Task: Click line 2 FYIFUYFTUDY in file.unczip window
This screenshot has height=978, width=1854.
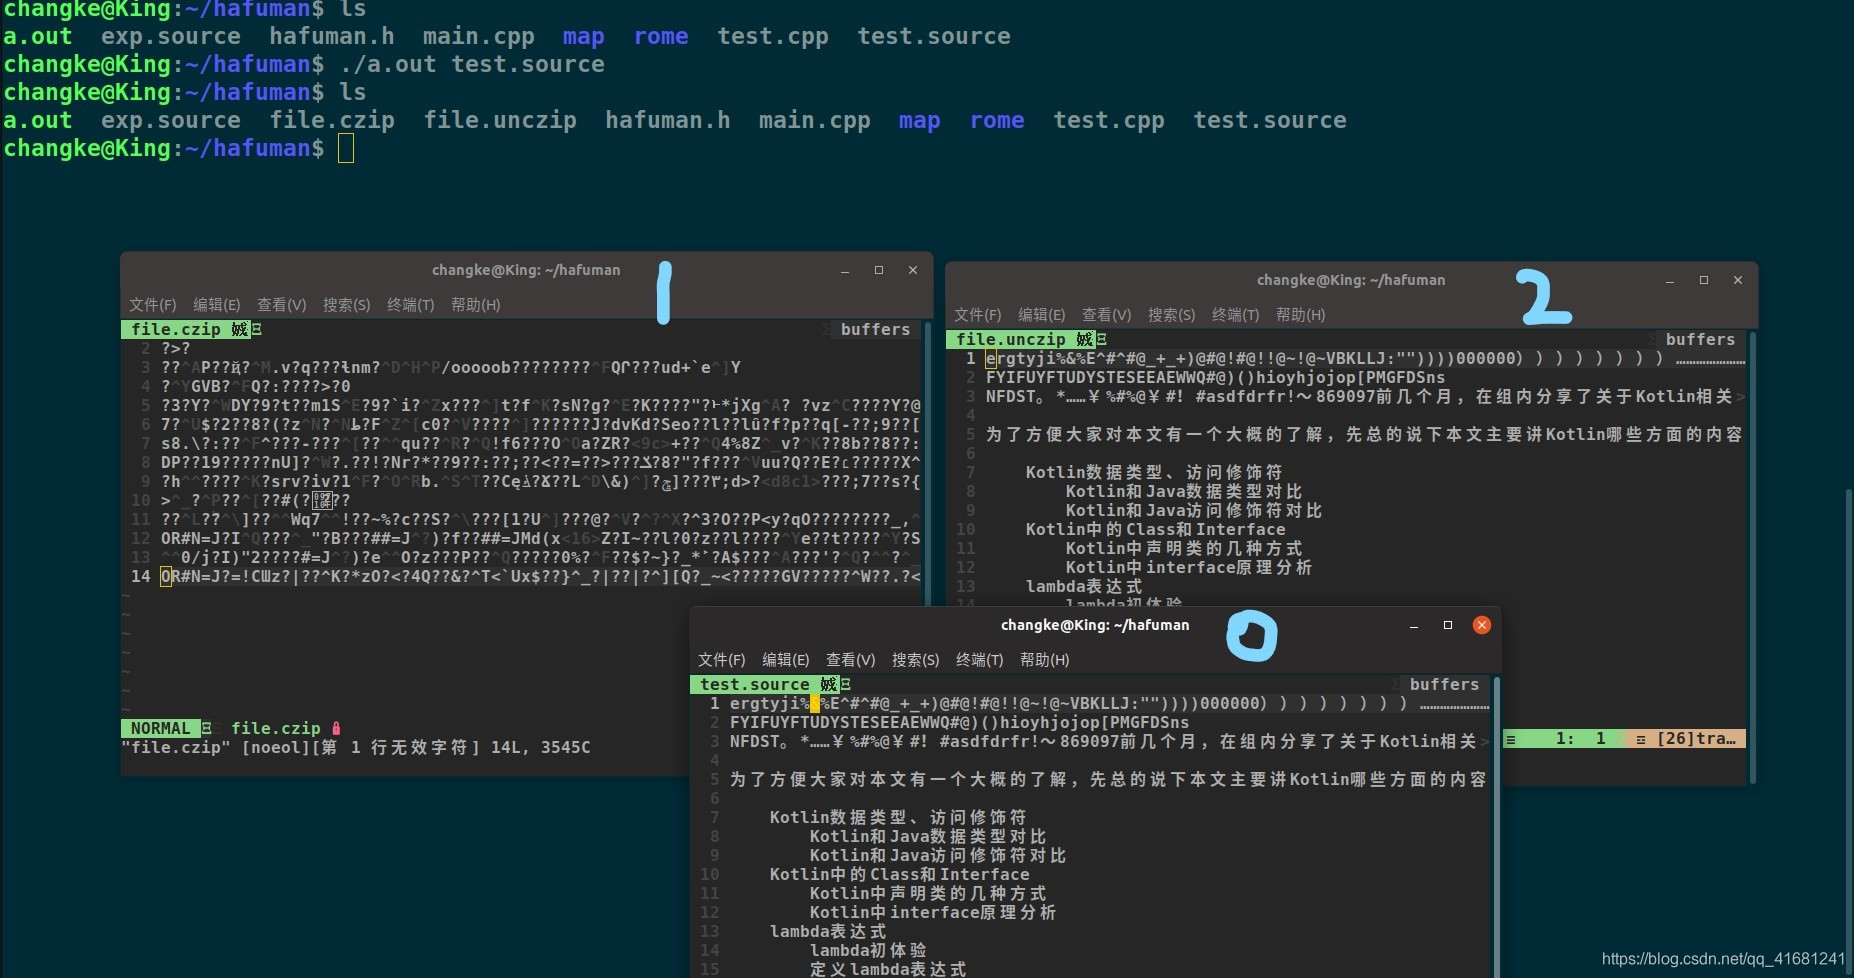Action: [x=1215, y=377]
